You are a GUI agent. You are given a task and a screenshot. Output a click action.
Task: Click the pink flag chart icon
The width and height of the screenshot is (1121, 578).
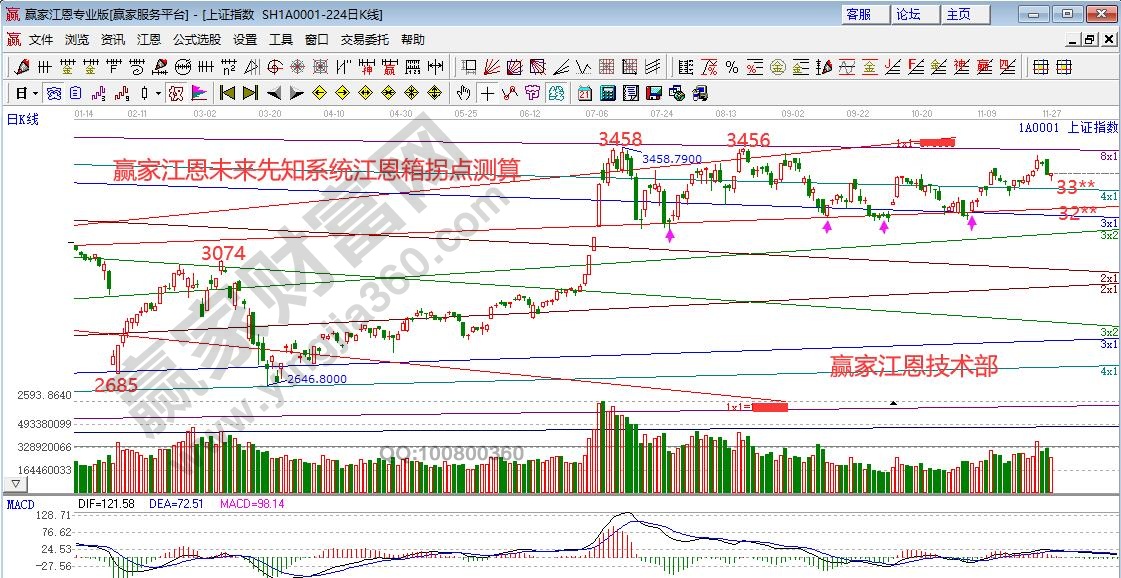coord(199,93)
